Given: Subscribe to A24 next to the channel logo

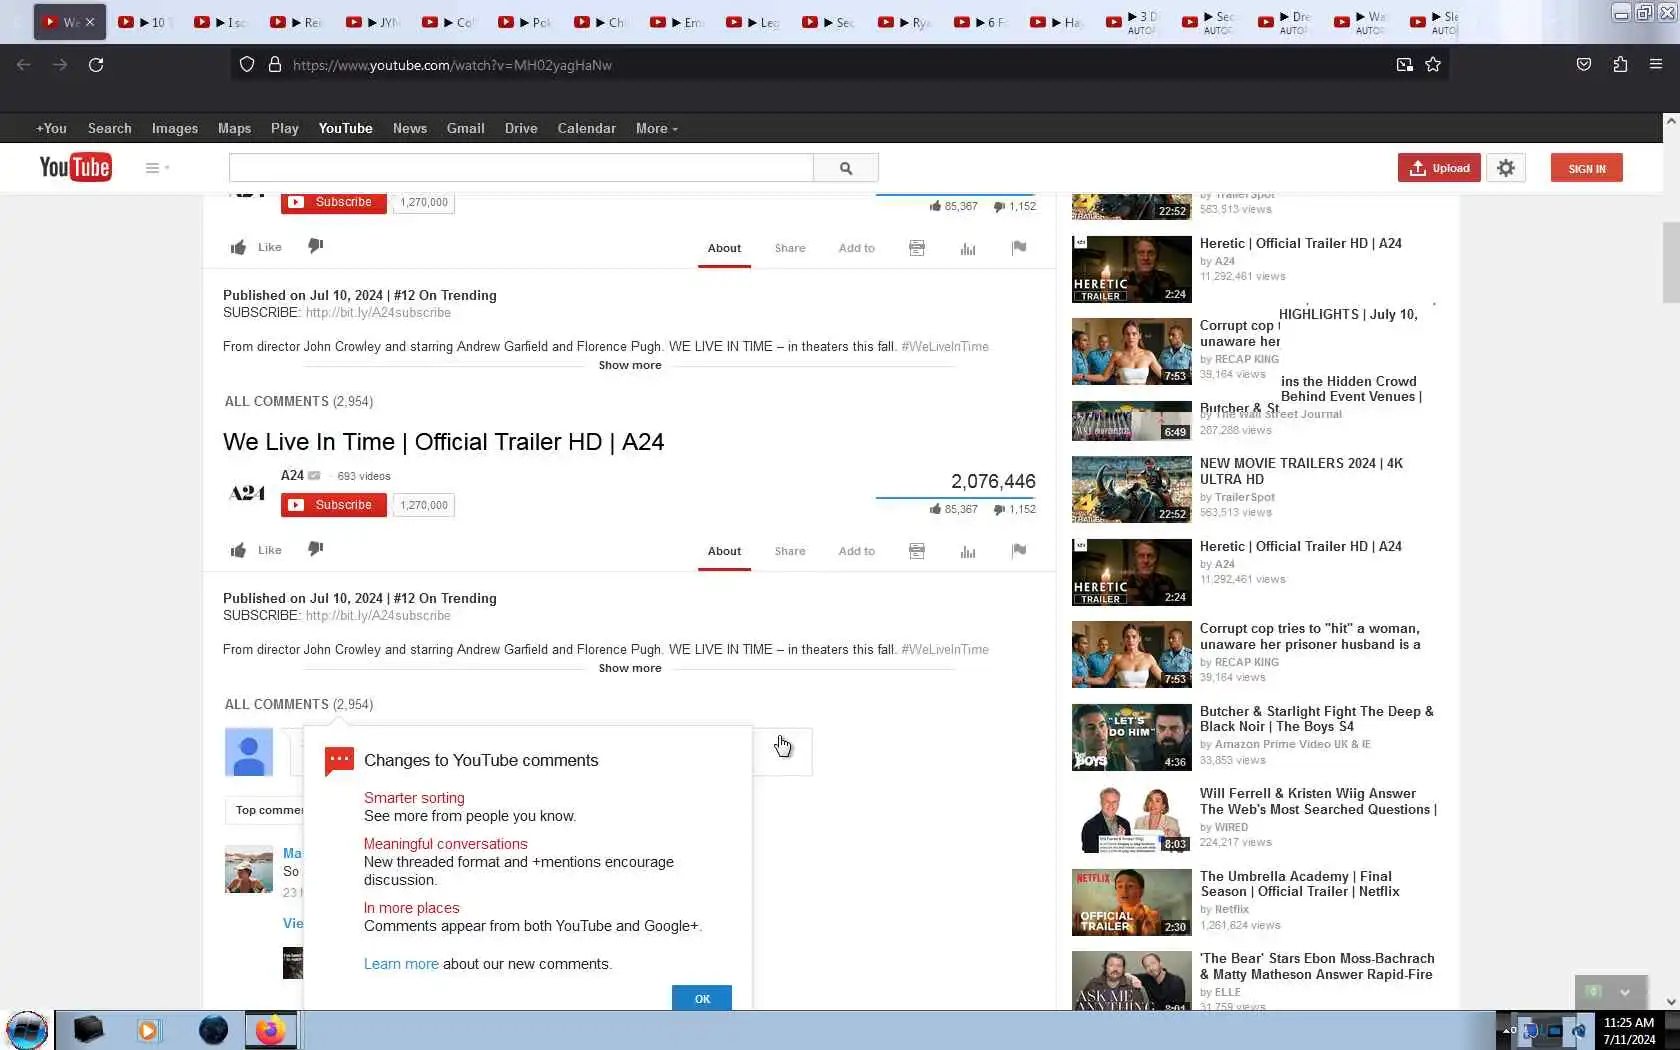Looking at the screenshot, I should pos(334,505).
